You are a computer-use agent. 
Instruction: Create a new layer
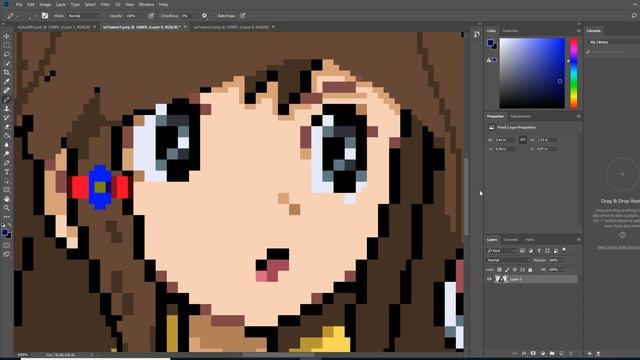562,353
